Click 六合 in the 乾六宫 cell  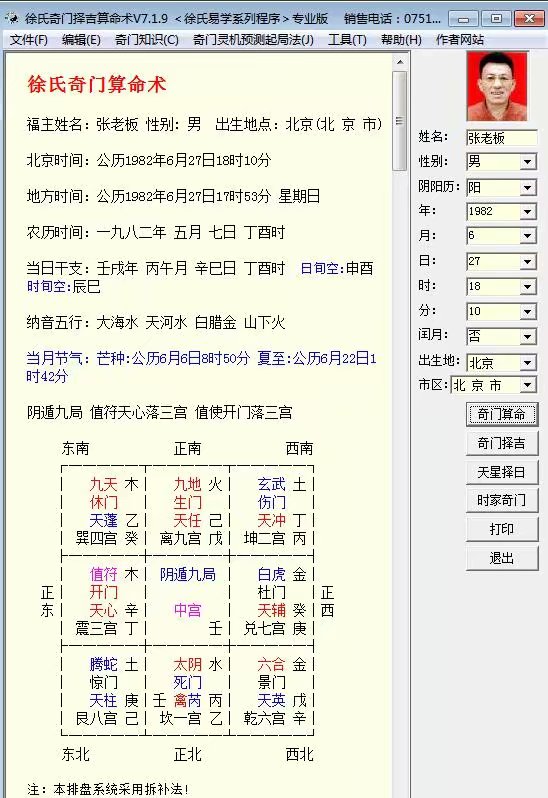pyautogui.click(x=272, y=664)
